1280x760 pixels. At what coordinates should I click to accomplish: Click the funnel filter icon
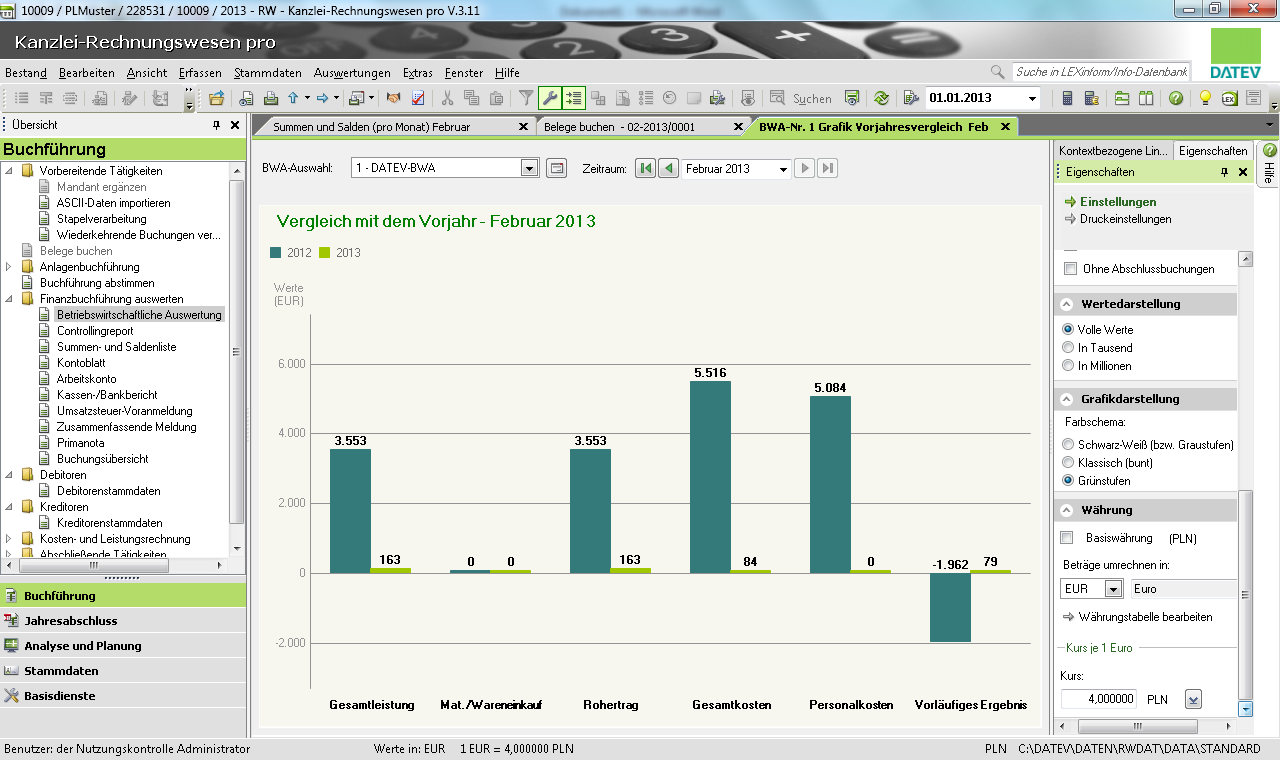click(525, 98)
